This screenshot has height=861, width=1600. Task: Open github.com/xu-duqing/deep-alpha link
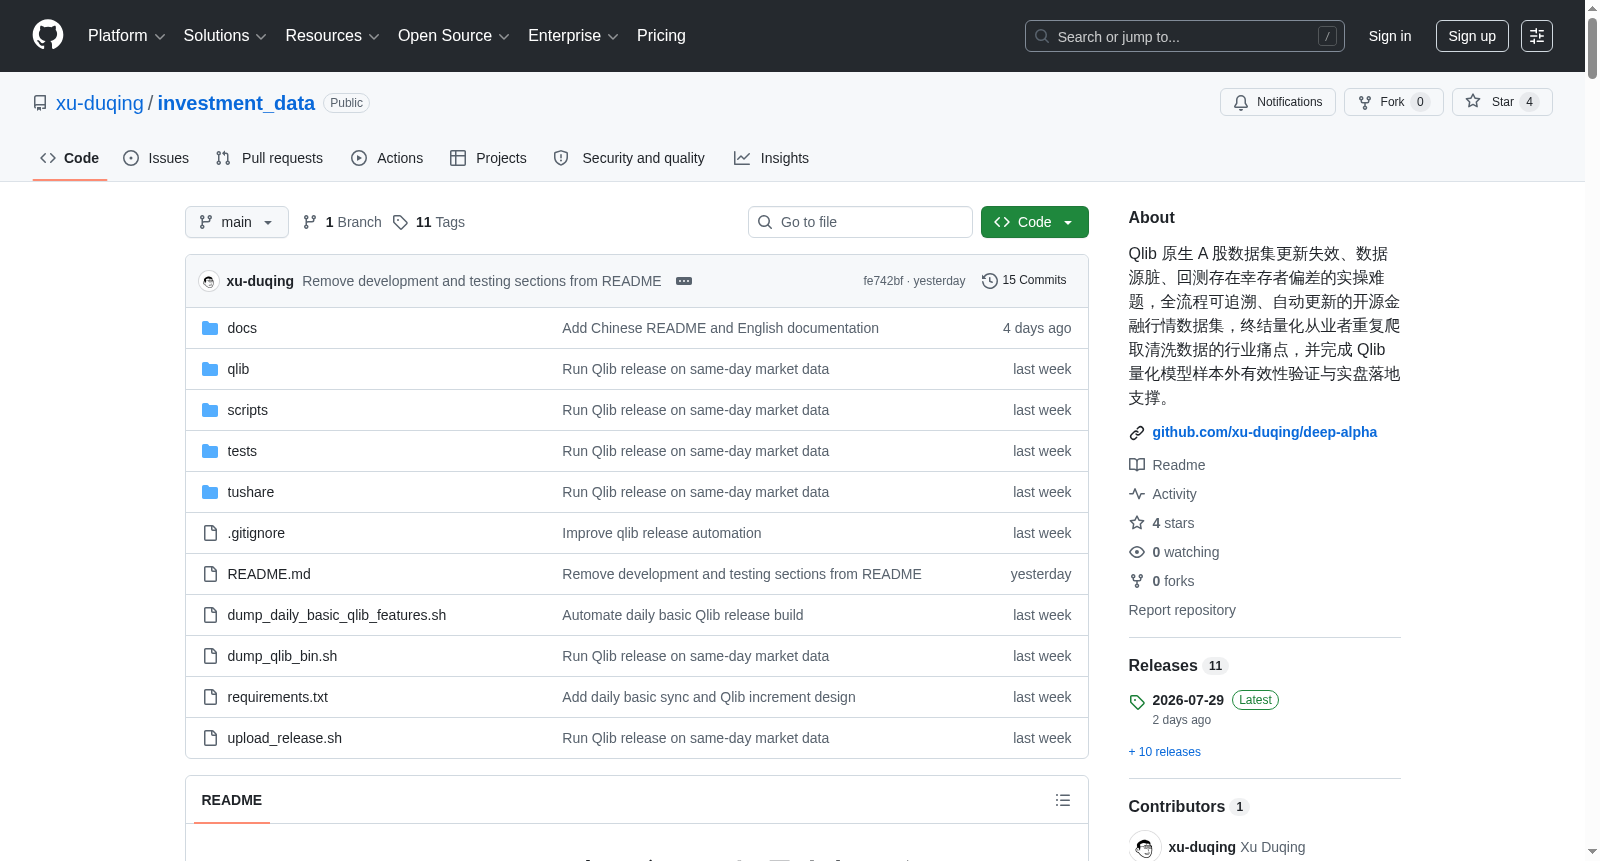(1265, 432)
